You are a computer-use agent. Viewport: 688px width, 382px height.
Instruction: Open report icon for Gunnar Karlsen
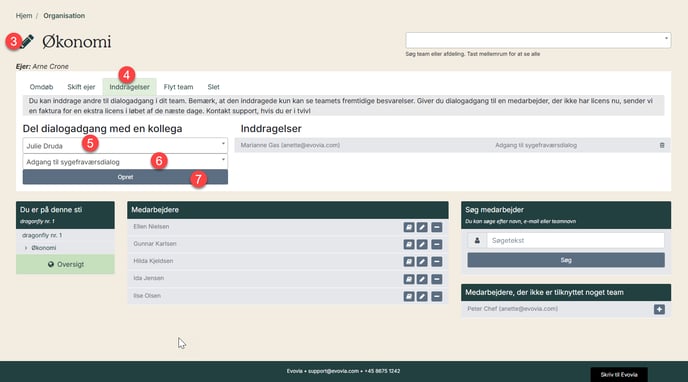pyautogui.click(x=408, y=244)
